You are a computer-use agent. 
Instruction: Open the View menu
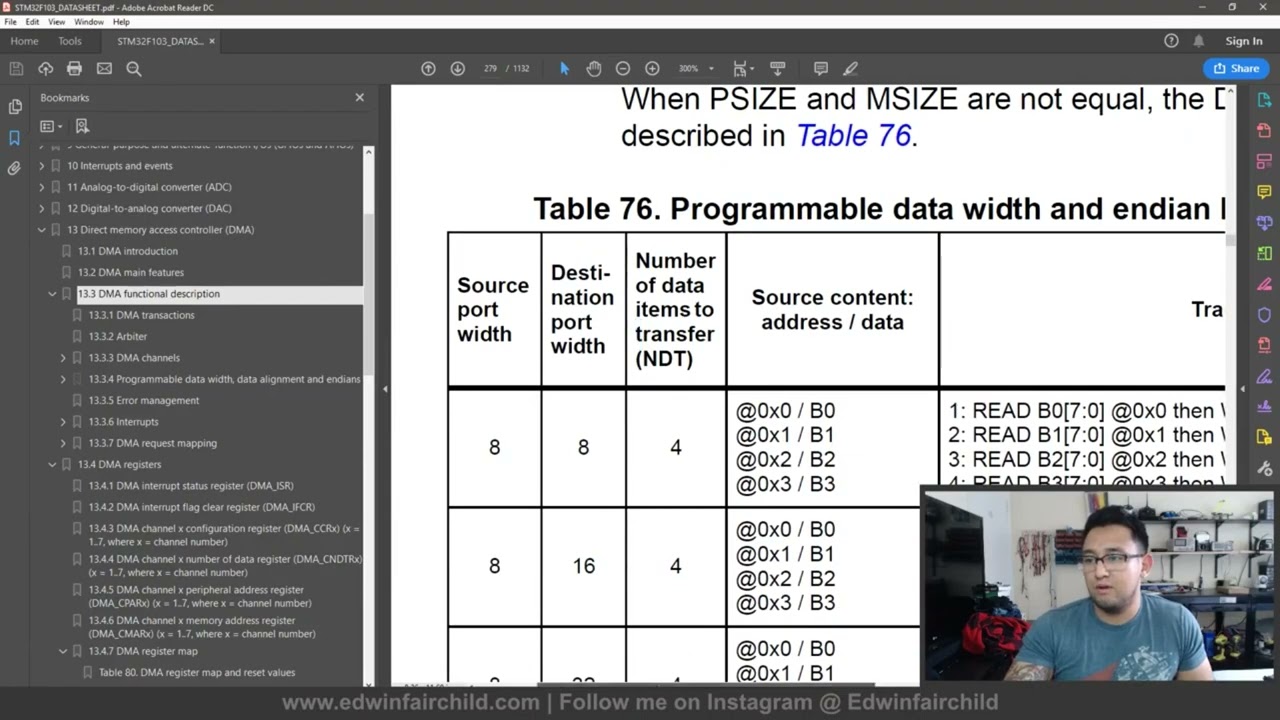click(57, 22)
